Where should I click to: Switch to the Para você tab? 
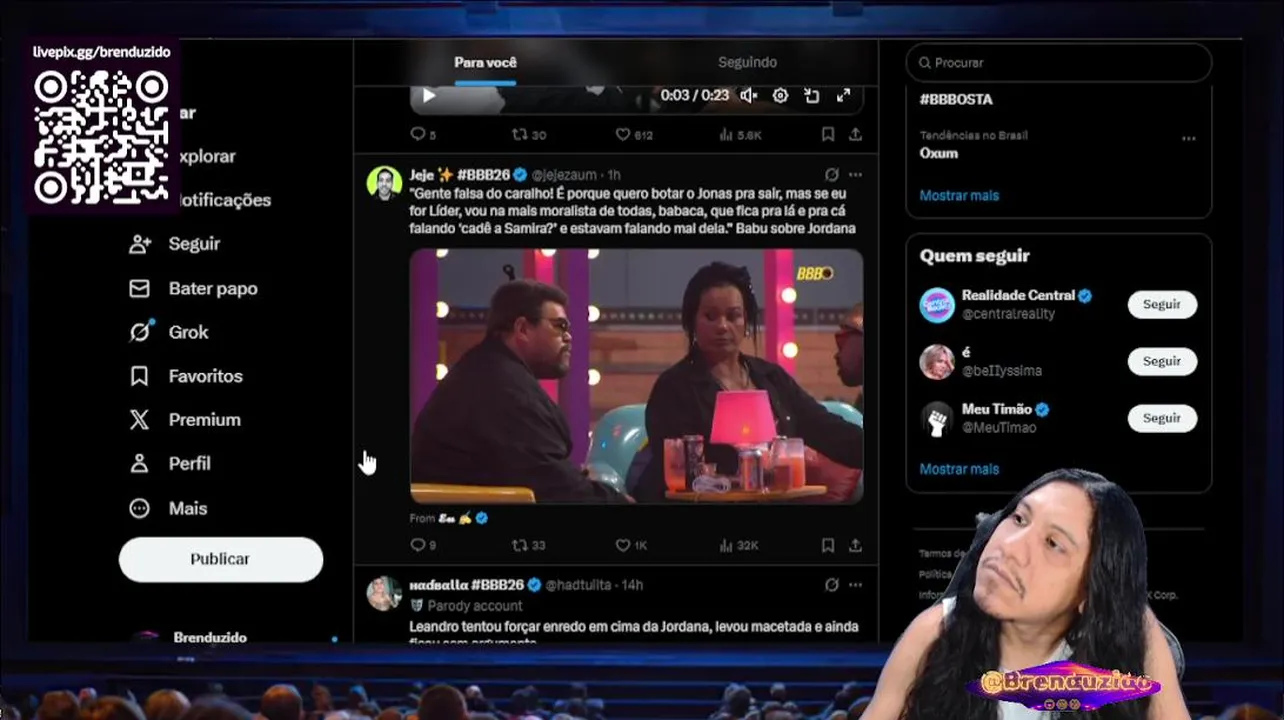(485, 62)
